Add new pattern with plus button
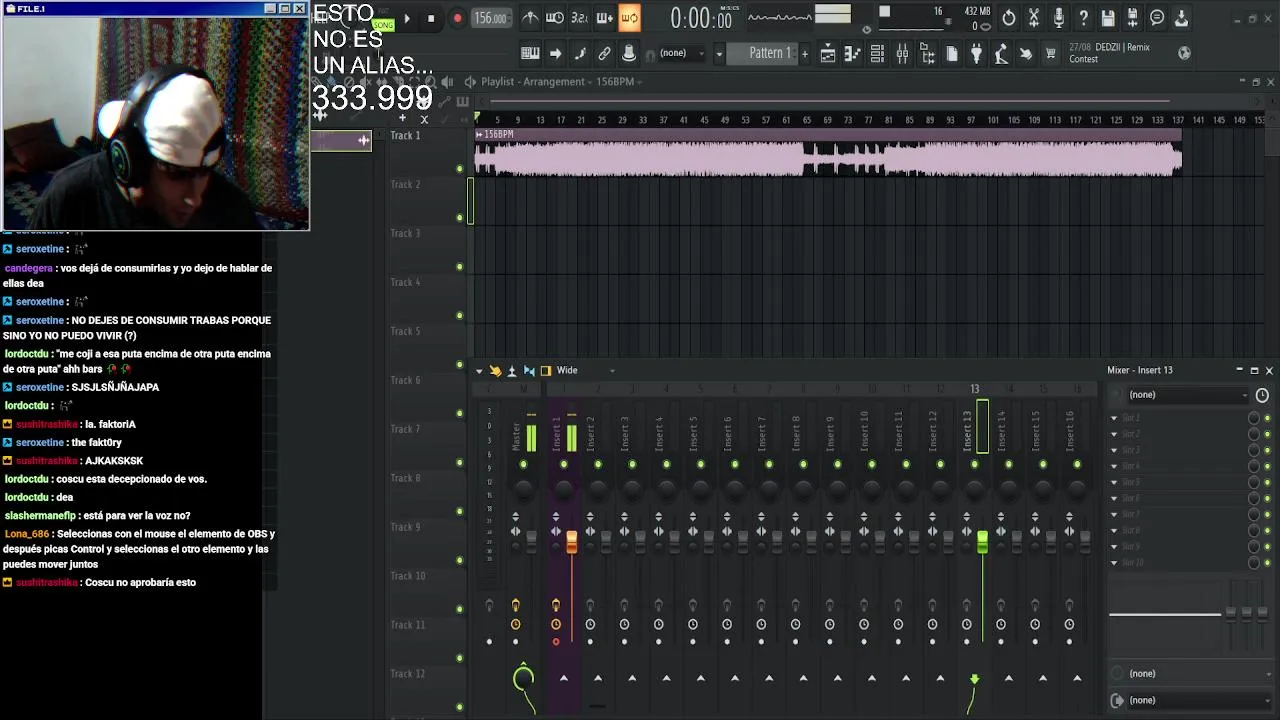 (804, 53)
